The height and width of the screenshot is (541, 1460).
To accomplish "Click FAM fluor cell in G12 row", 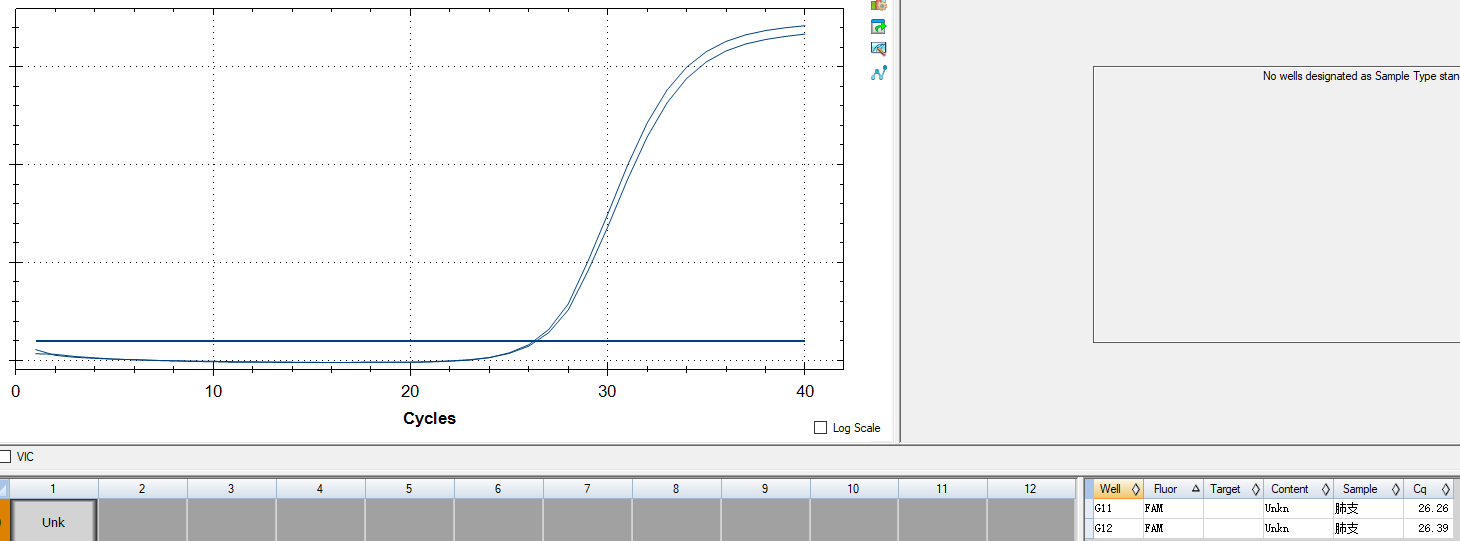I will 1173,528.
